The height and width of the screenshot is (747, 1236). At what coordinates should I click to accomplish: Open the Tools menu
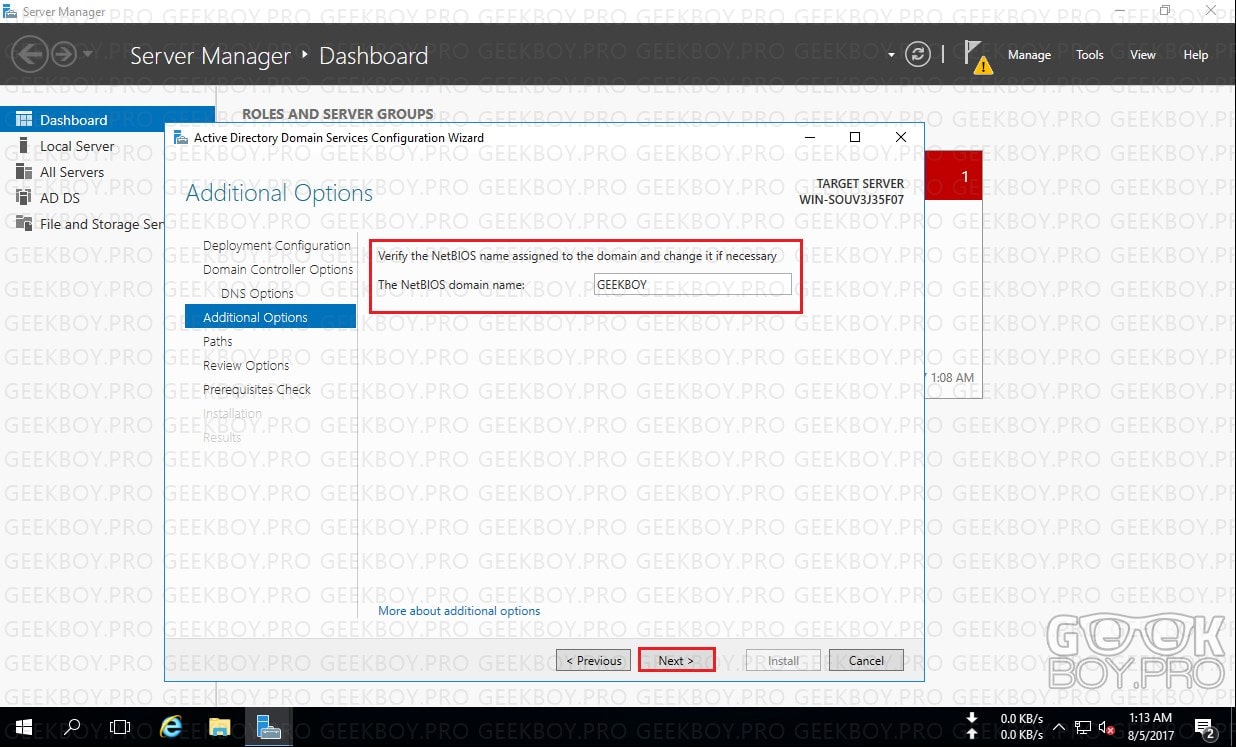[1090, 55]
